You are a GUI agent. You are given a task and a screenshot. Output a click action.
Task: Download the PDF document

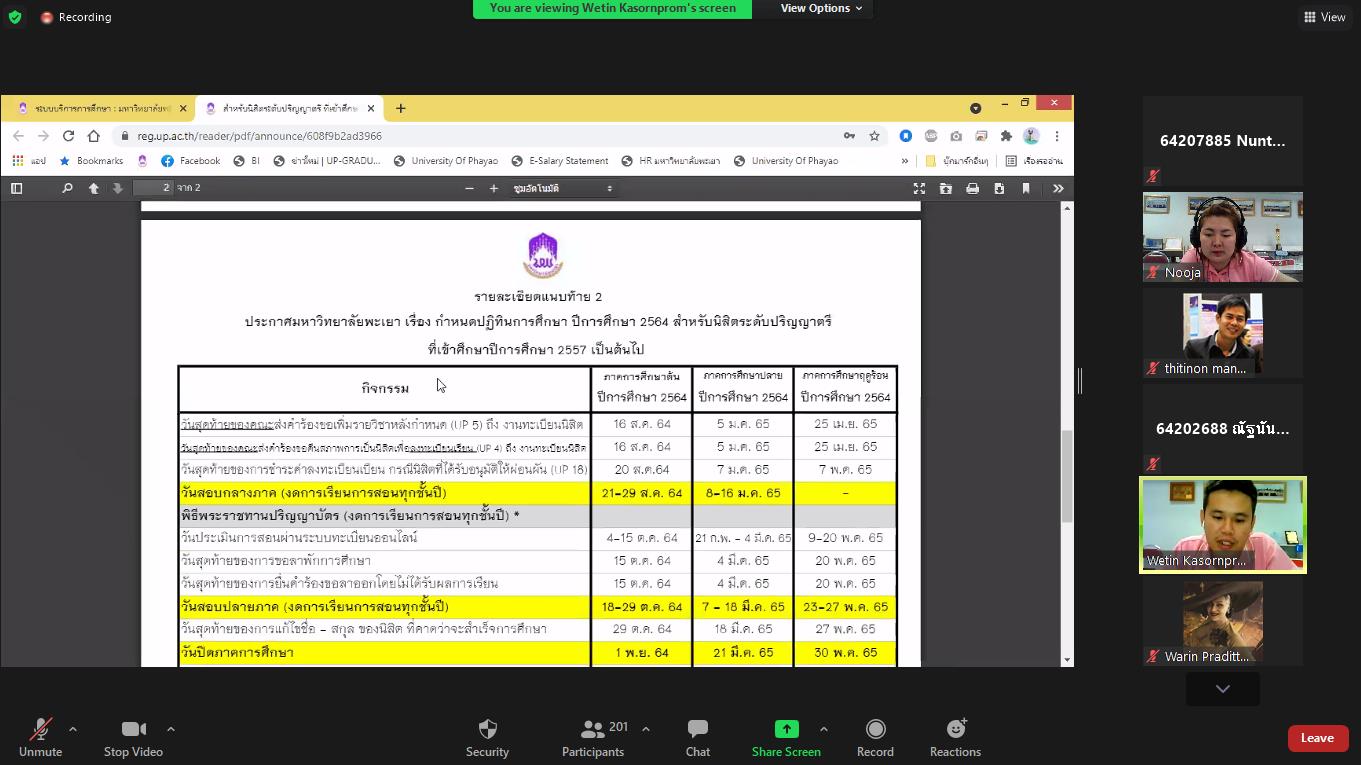coord(998,188)
